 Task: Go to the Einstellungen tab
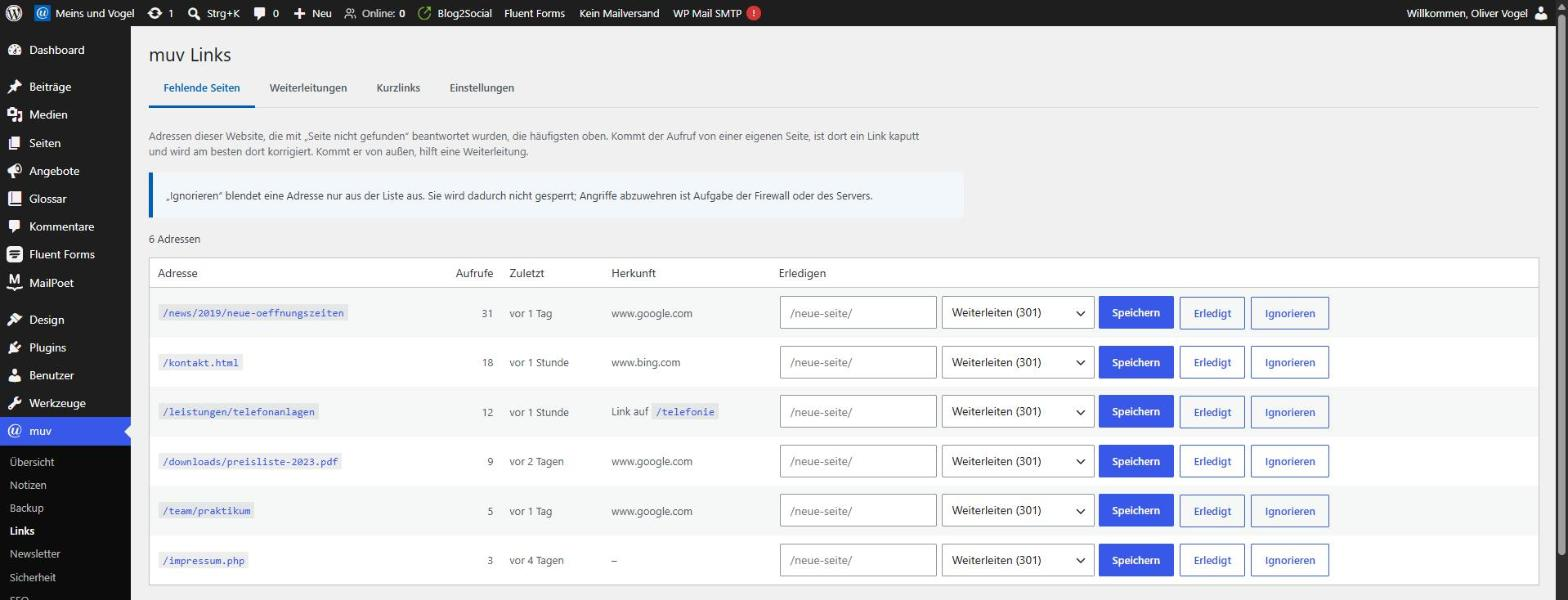click(482, 88)
